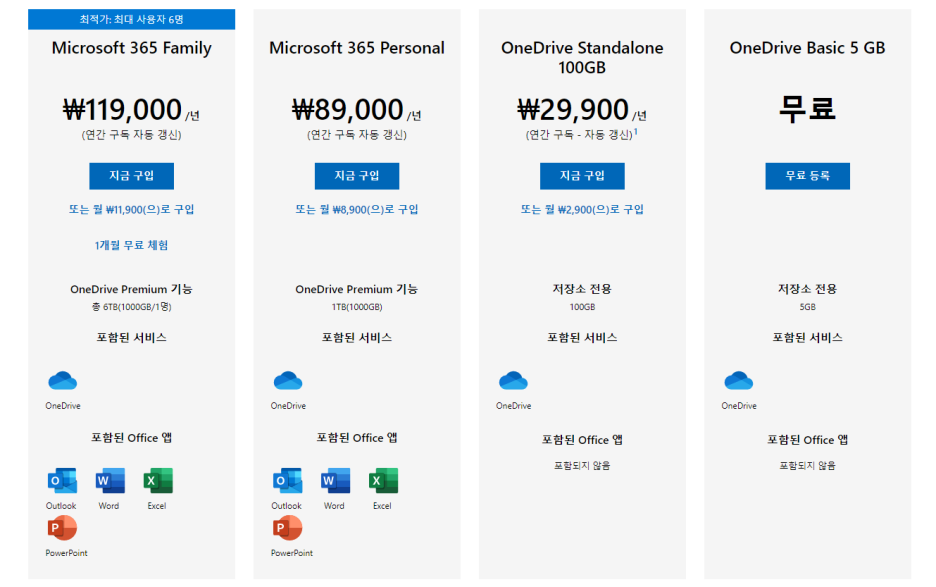Click 무료 등록 button for OneDrive Basic
Screen dimensions: 936x587
tap(807, 176)
